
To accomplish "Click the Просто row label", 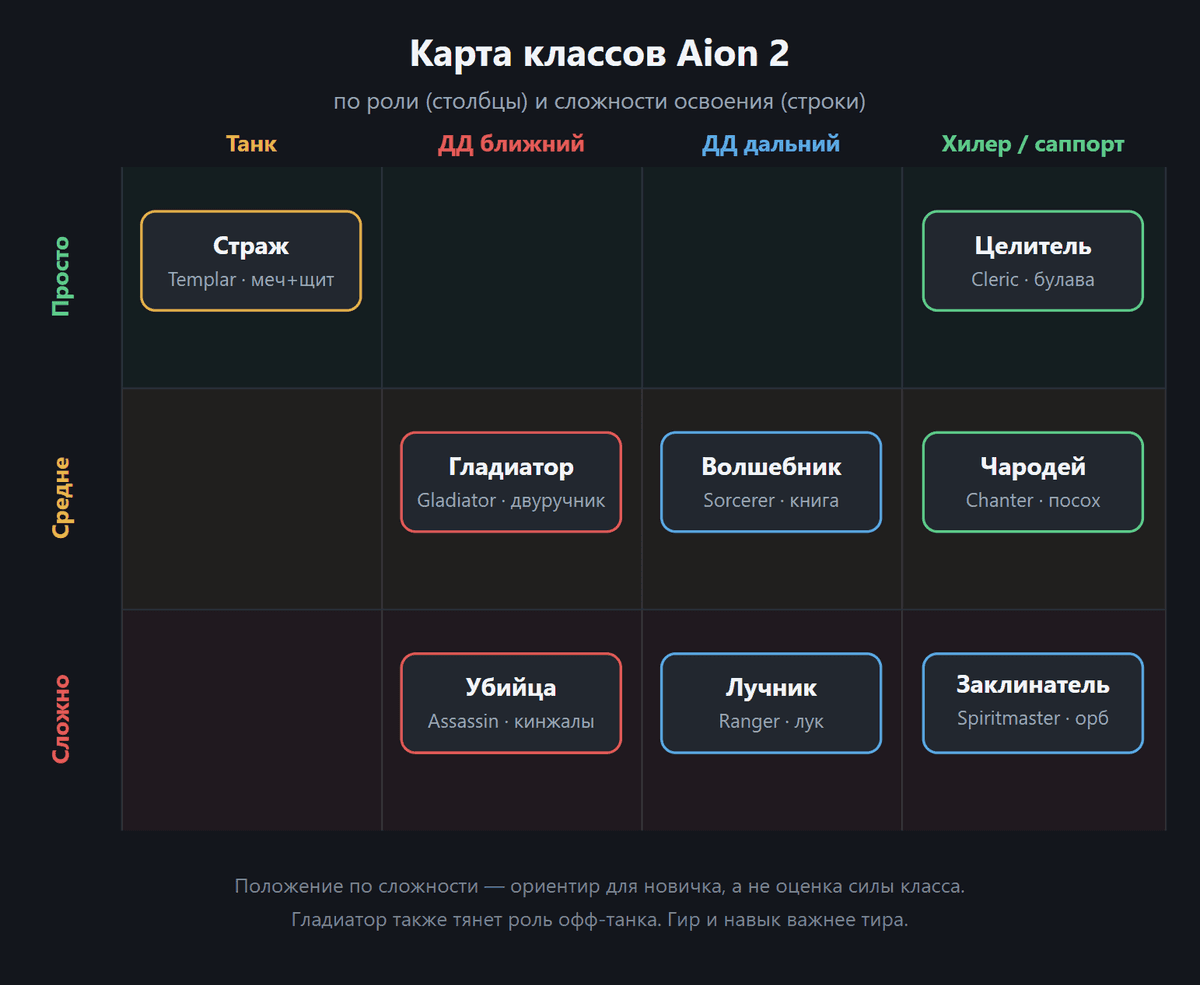I will (x=61, y=277).
